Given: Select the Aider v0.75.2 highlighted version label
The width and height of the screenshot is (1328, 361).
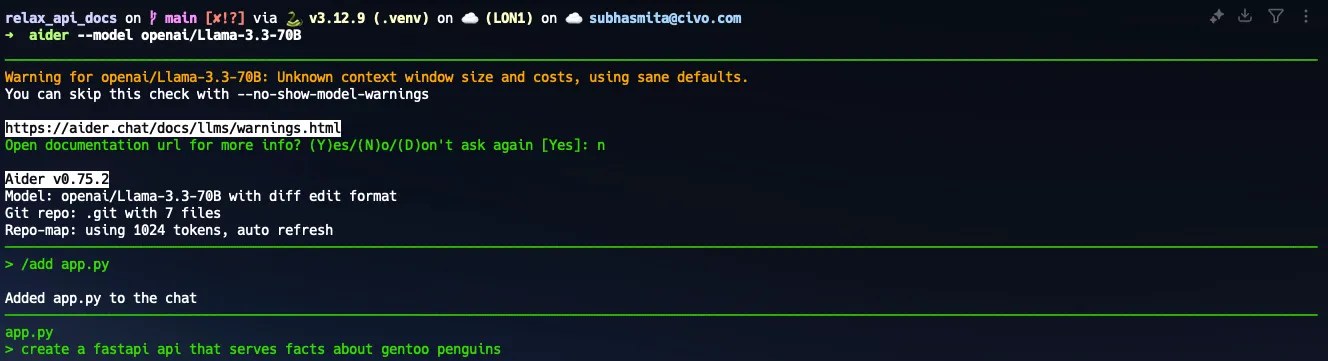Looking at the screenshot, I should (57, 179).
